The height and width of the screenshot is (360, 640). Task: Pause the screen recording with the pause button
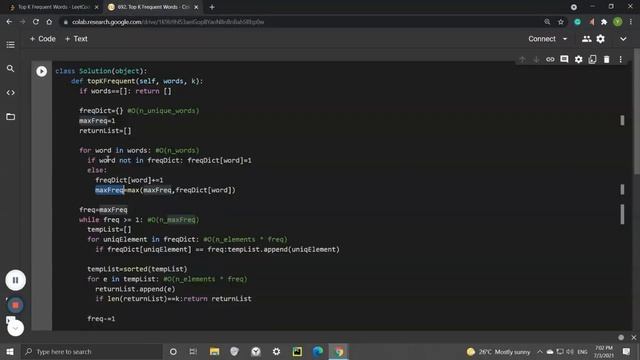(16, 280)
